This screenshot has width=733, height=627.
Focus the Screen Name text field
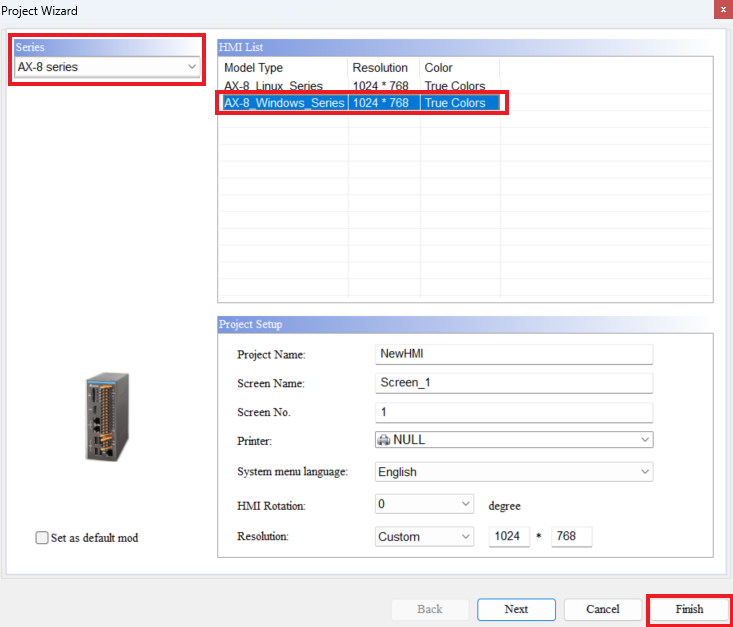513,383
